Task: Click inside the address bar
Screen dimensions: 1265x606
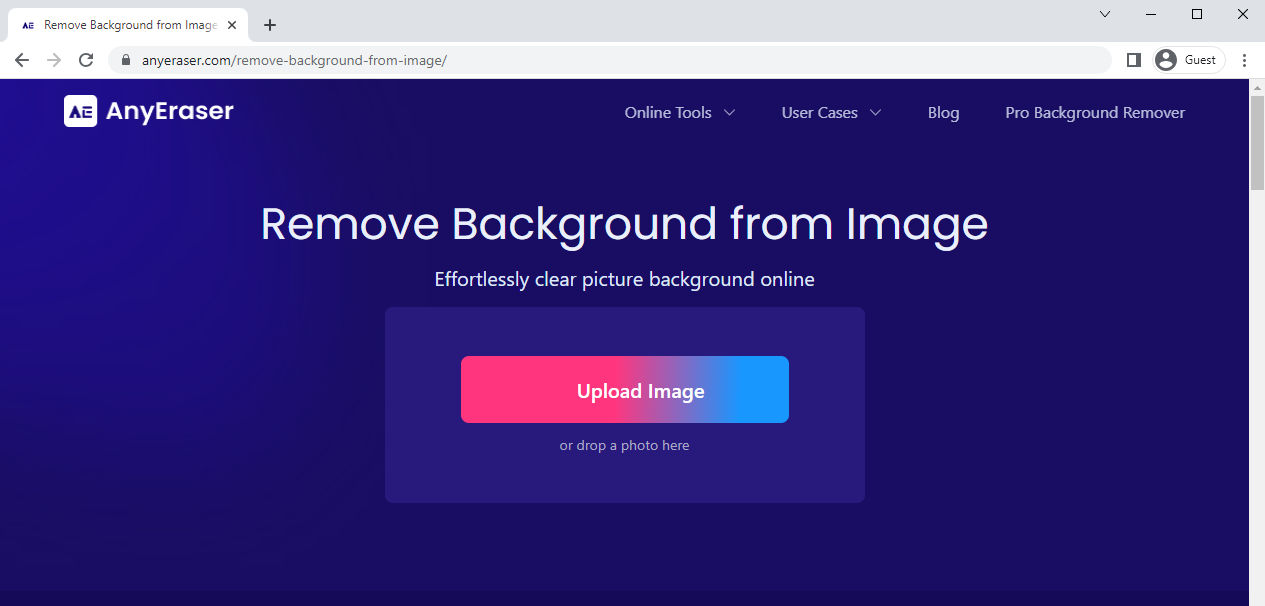Action: click(x=600, y=60)
